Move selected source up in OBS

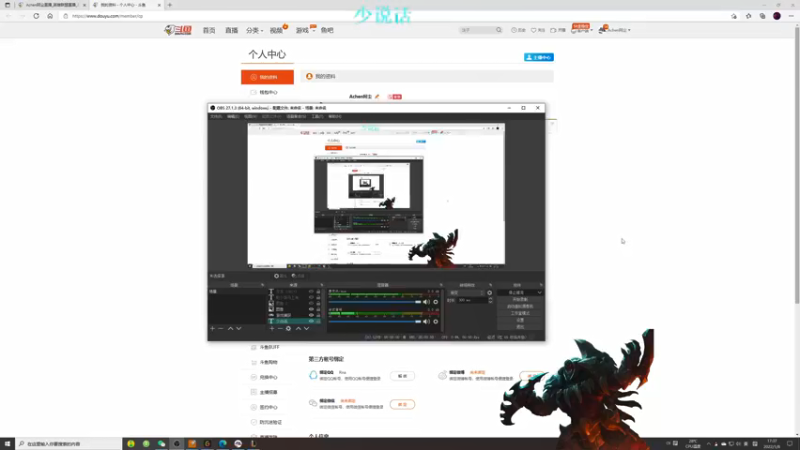click(x=298, y=329)
